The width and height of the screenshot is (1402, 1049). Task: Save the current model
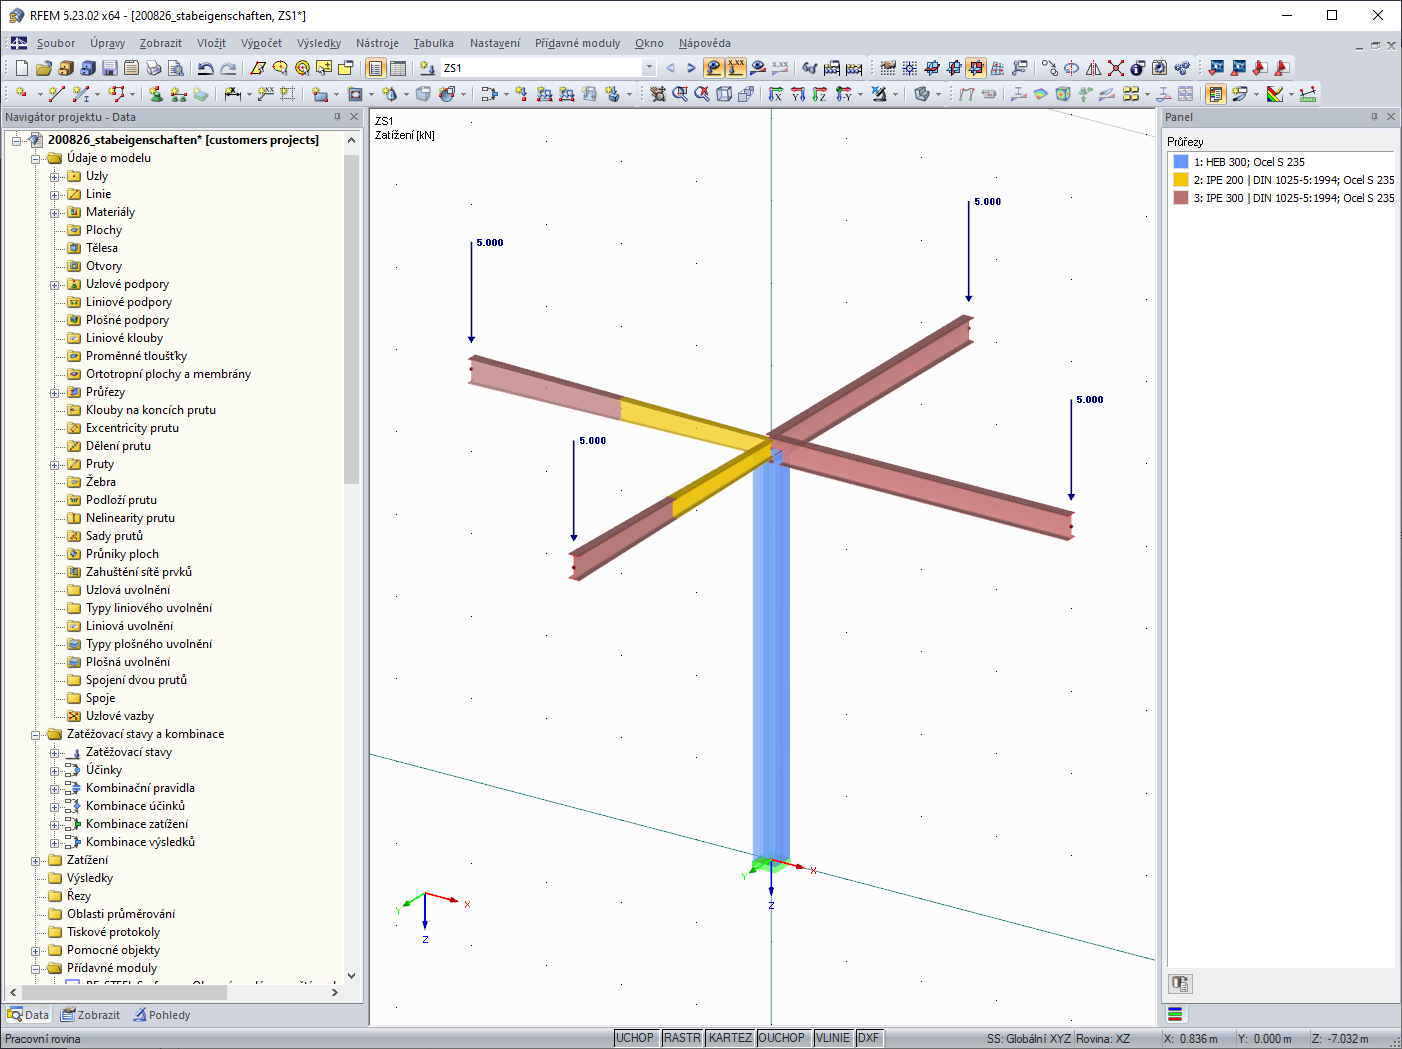tap(109, 68)
